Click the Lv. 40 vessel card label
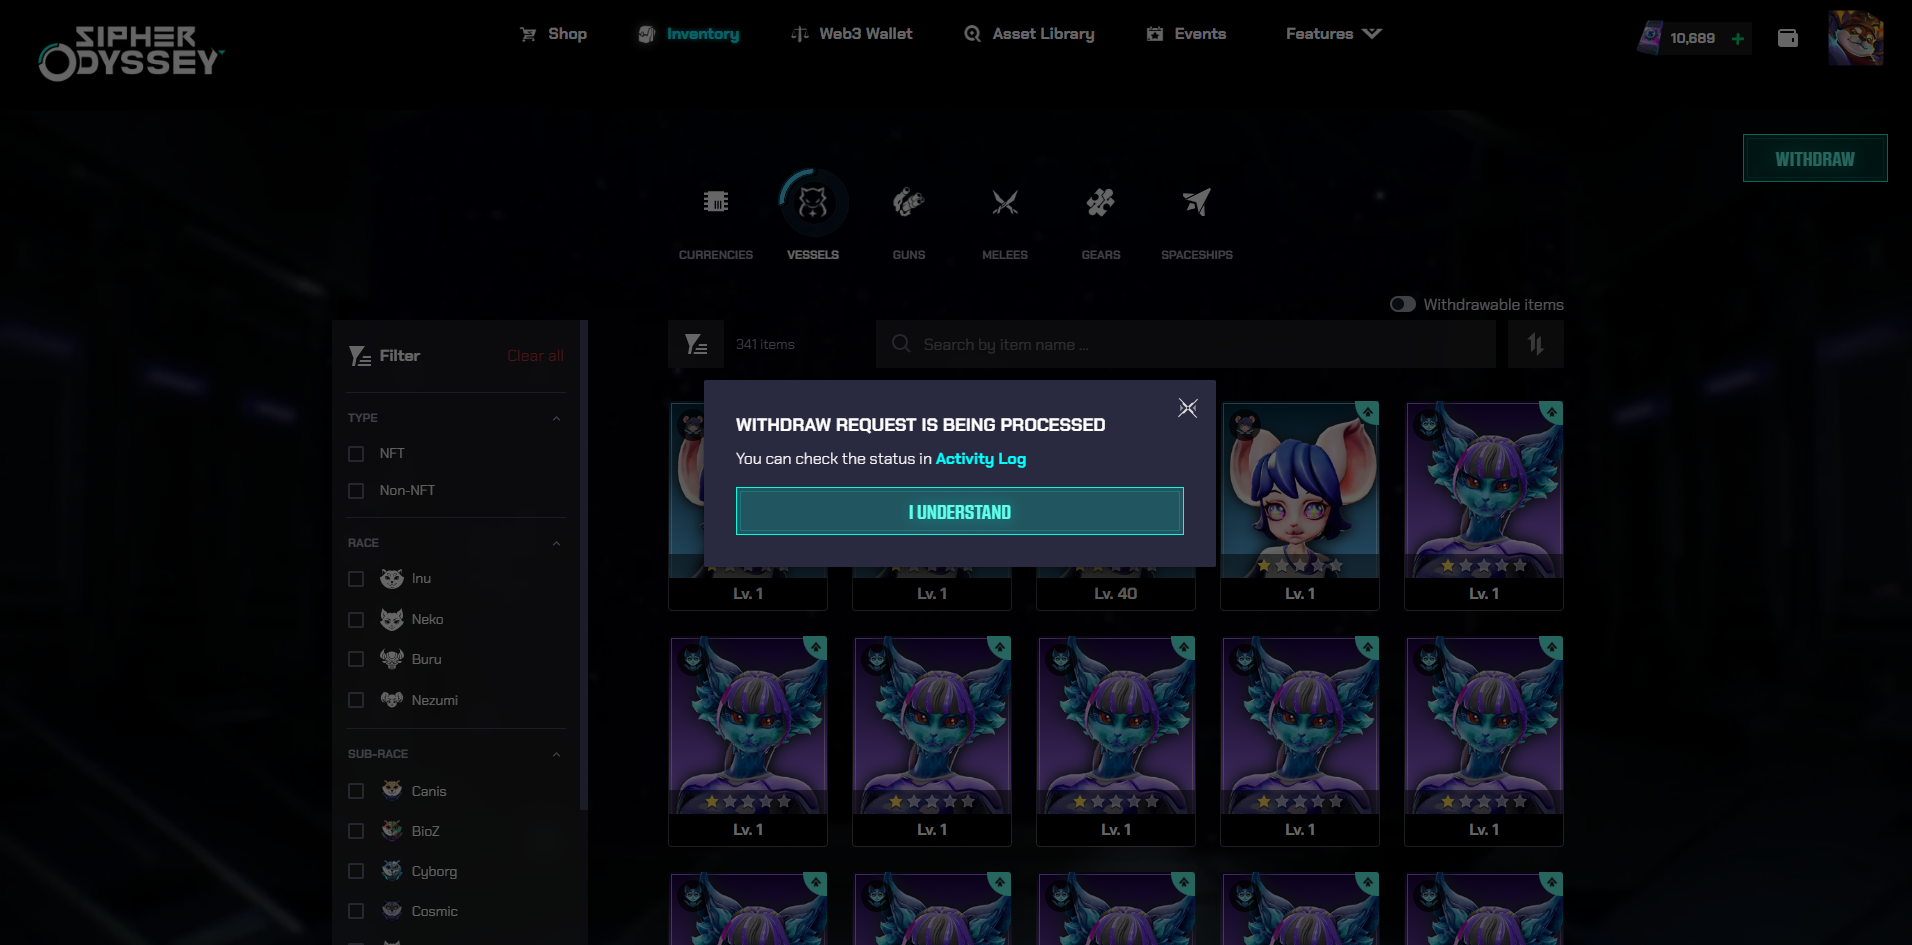The image size is (1912, 945). pos(1116,594)
